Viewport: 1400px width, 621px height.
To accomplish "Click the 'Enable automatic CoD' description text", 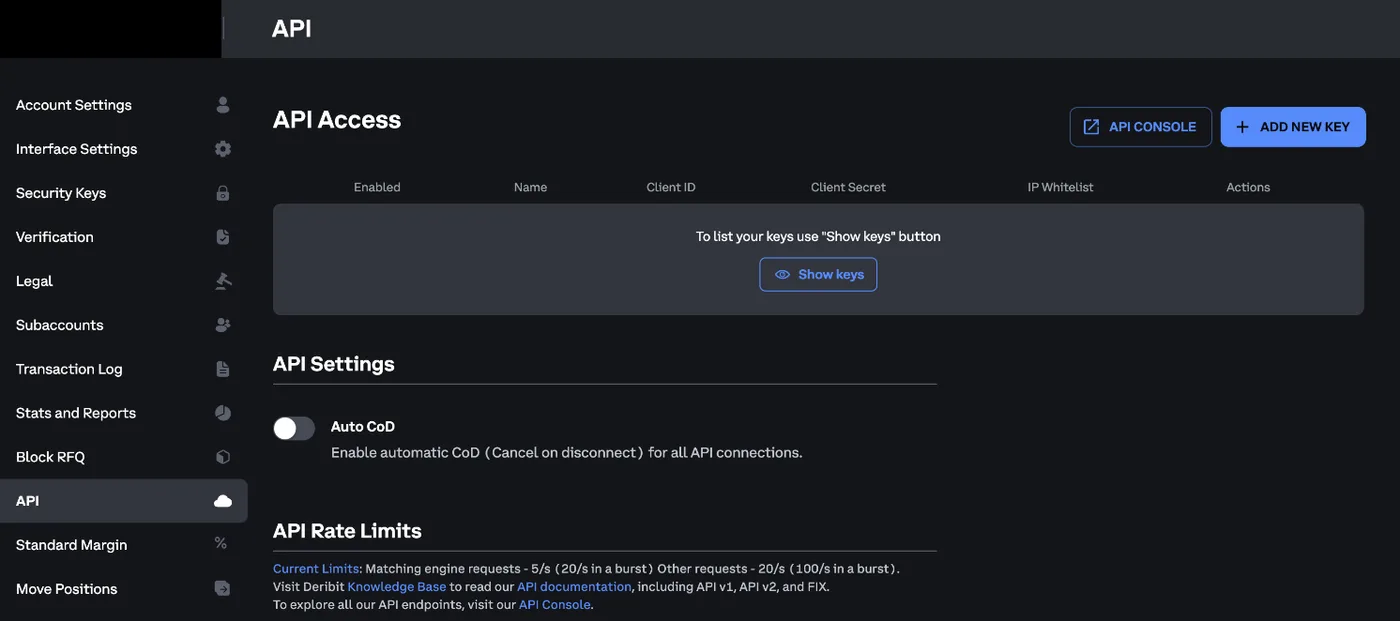I will click(566, 453).
